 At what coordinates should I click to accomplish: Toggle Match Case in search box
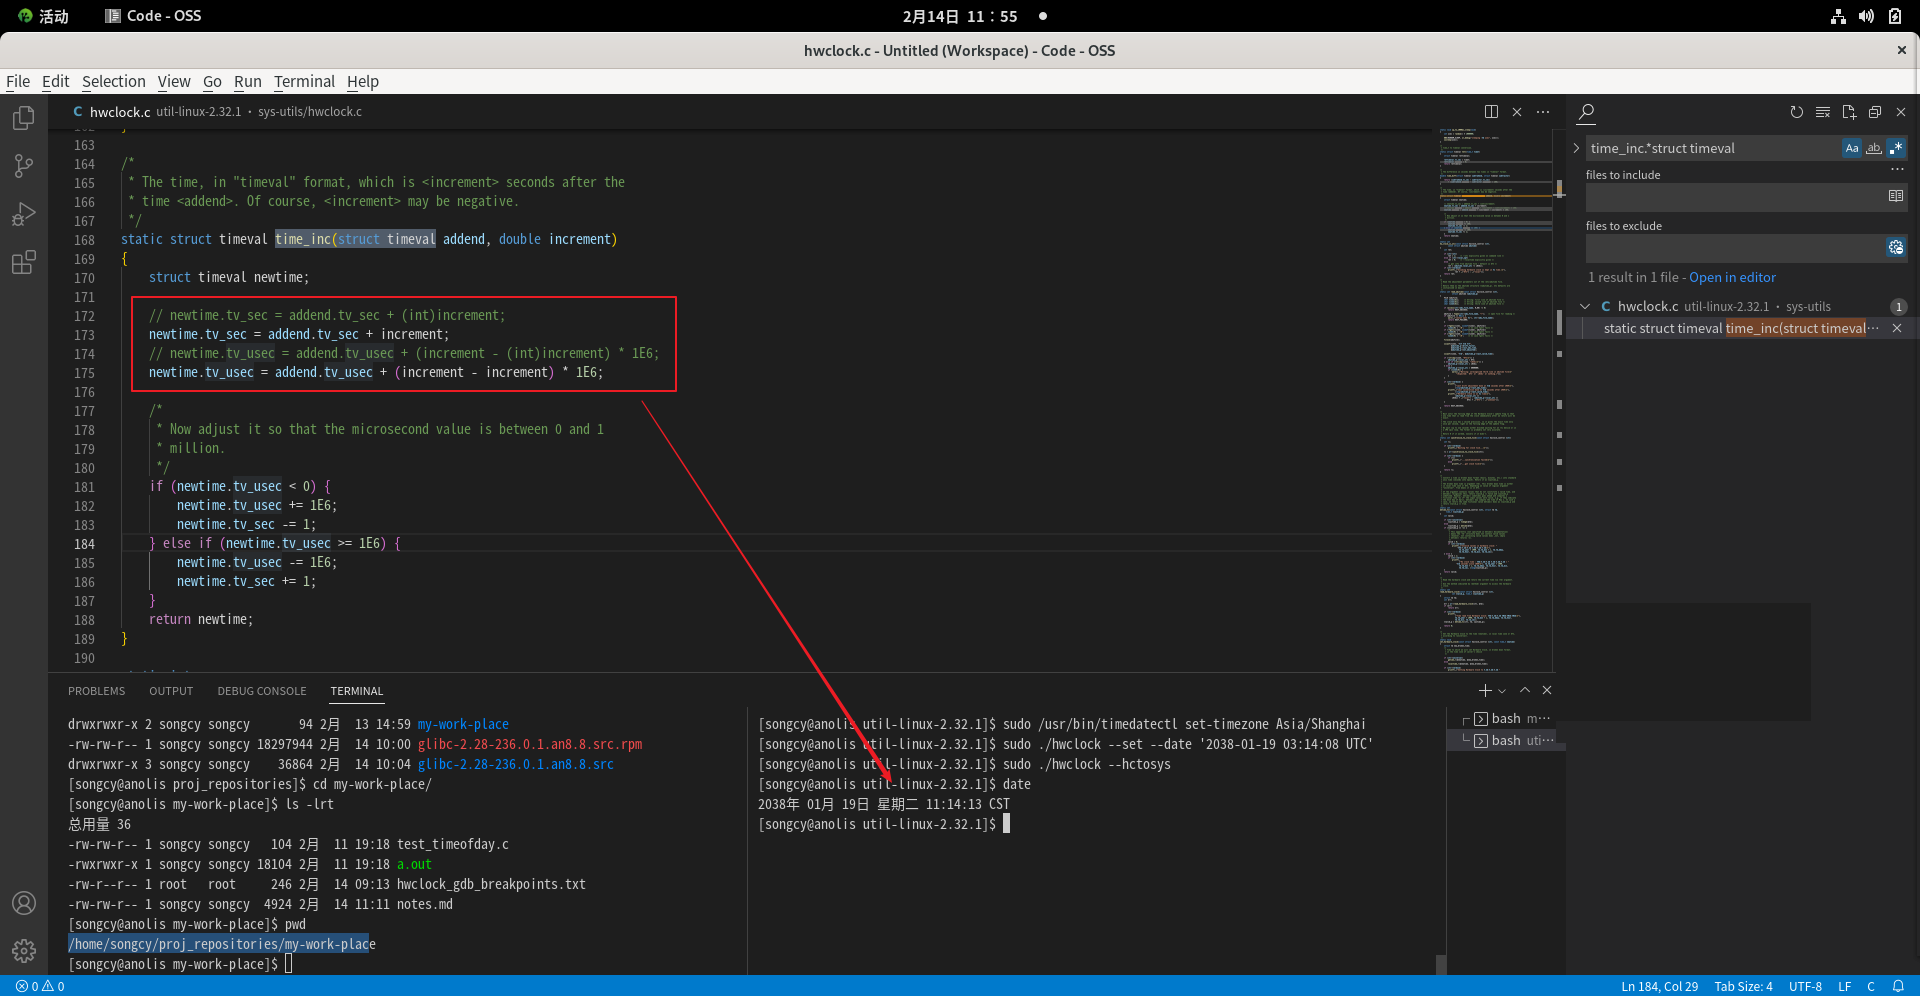pos(1852,148)
